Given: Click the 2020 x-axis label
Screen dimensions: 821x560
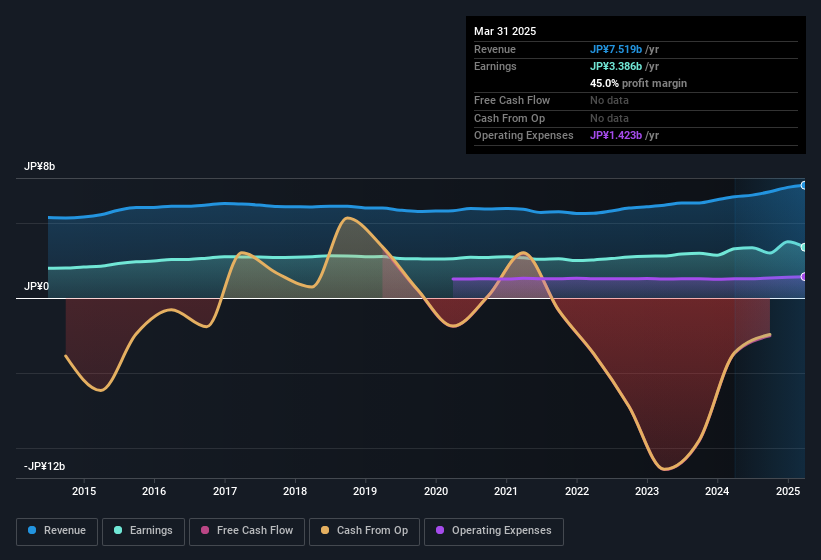Looking at the screenshot, I should [436, 491].
